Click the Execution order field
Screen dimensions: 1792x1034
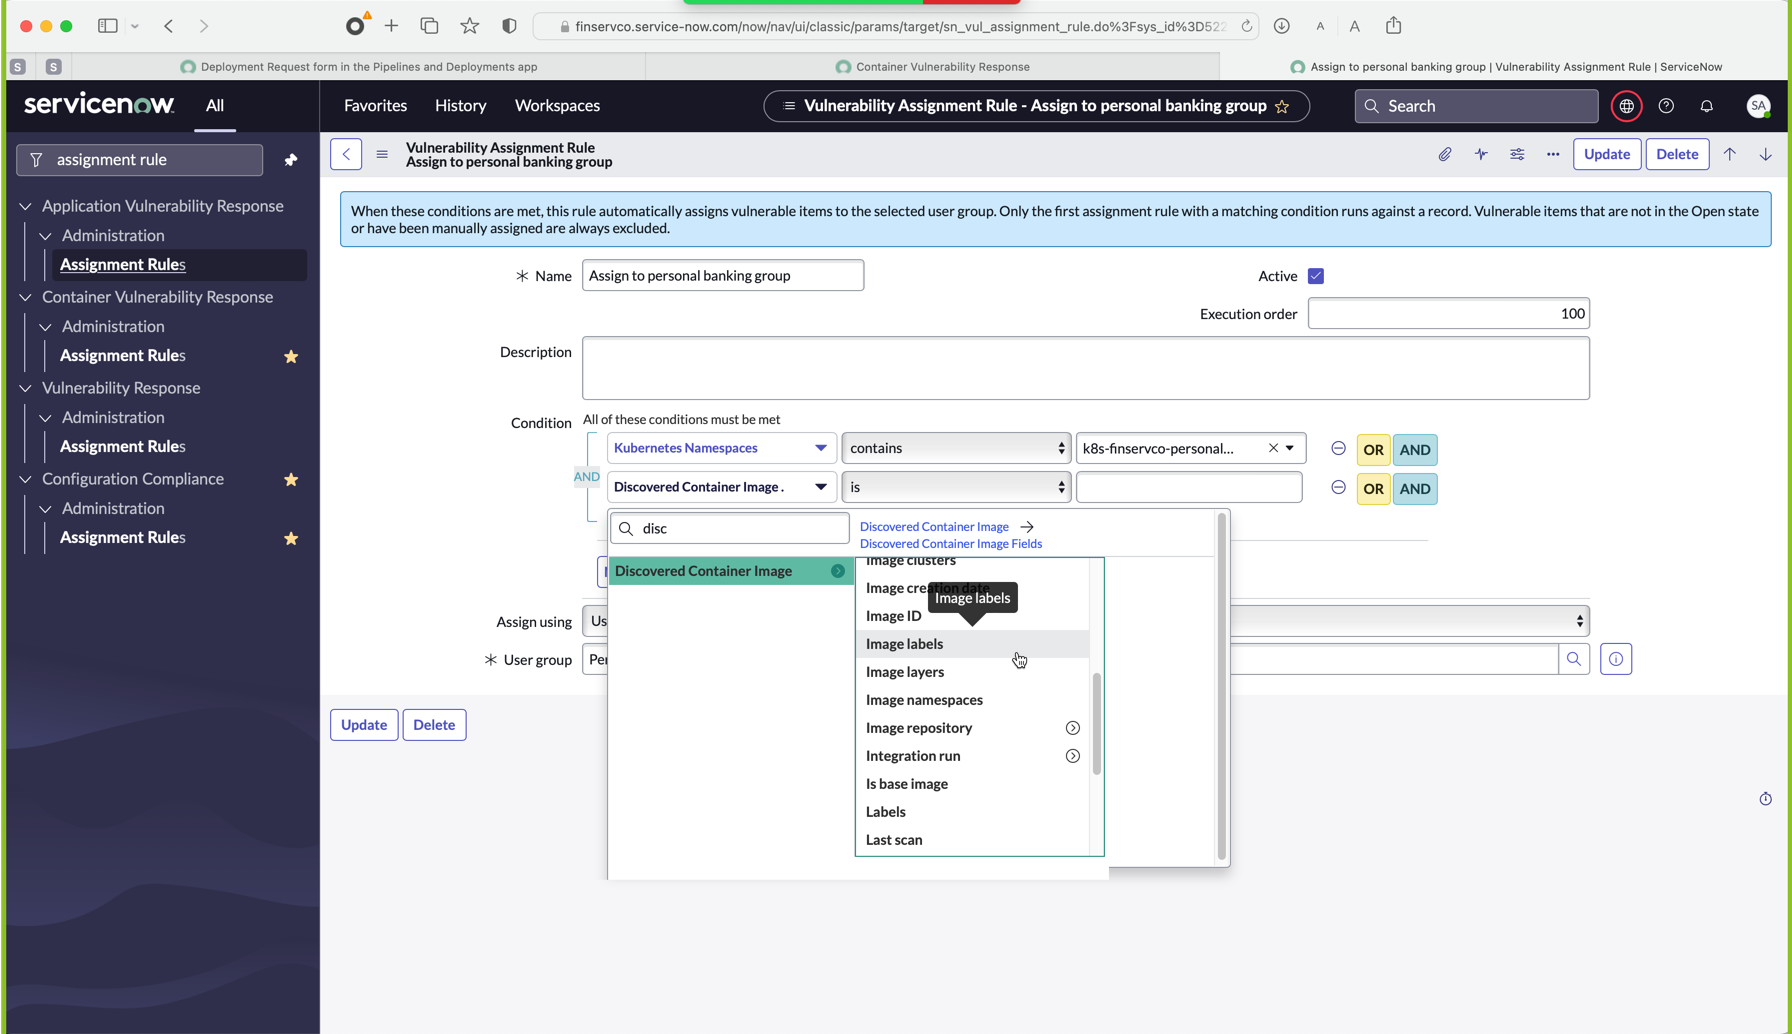point(1448,314)
